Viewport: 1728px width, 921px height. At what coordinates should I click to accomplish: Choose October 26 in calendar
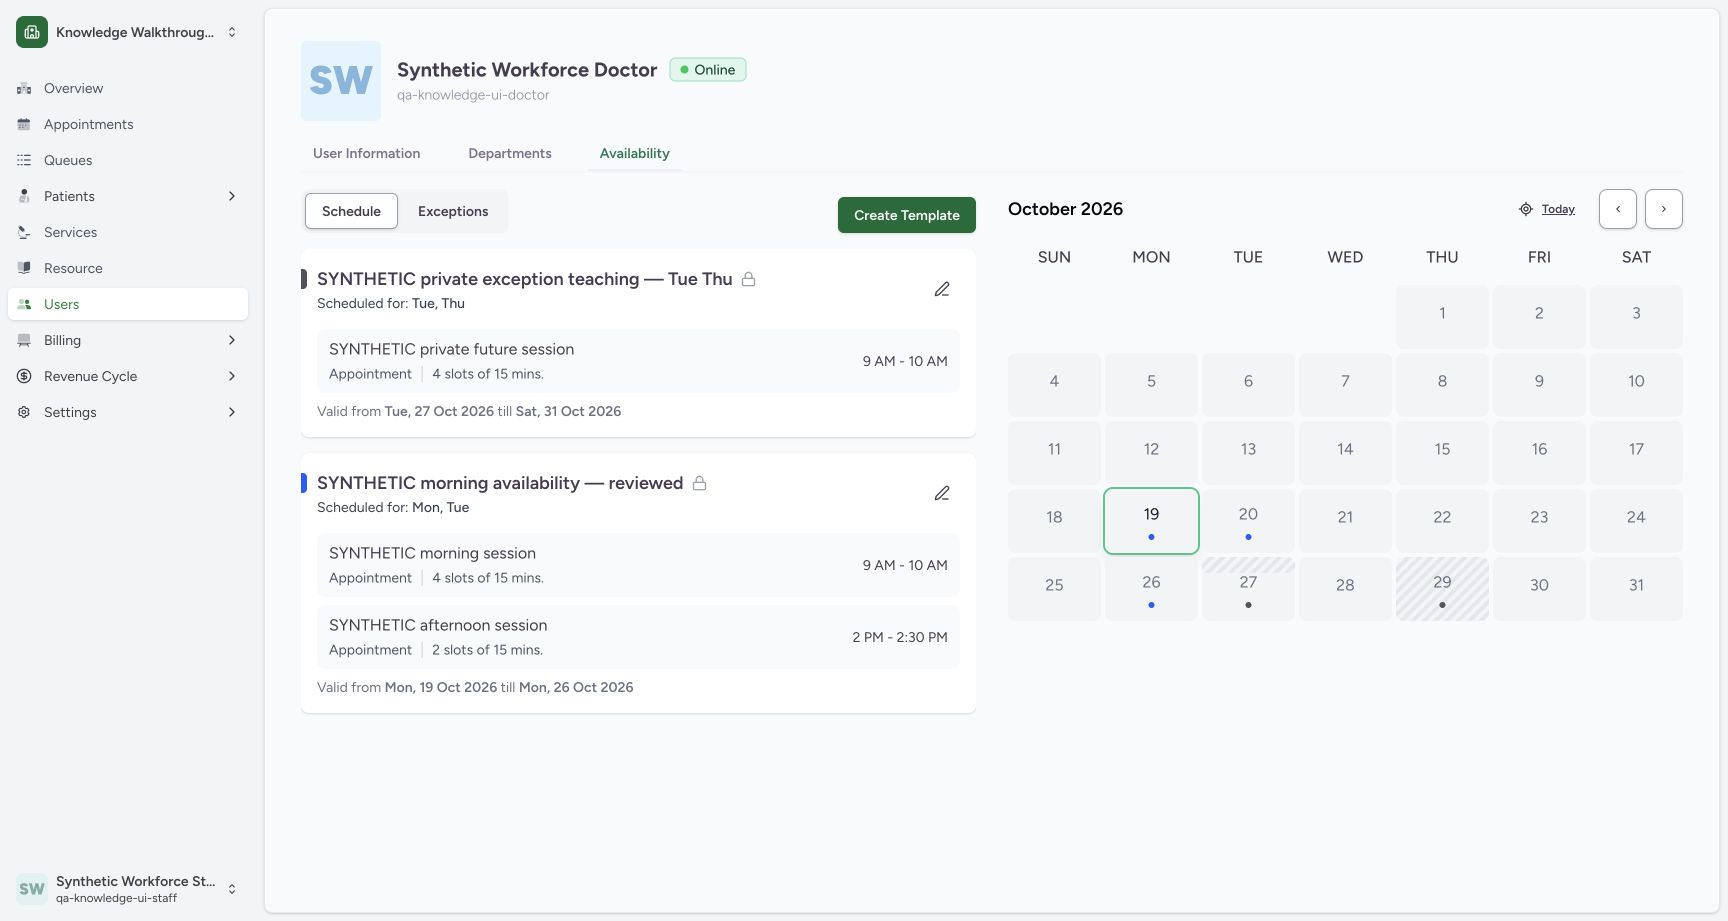(x=1151, y=589)
